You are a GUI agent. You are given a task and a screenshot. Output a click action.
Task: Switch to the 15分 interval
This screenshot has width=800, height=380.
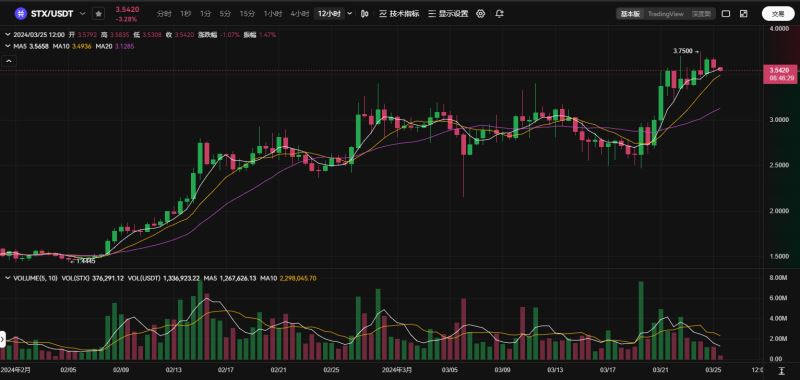[x=247, y=14]
